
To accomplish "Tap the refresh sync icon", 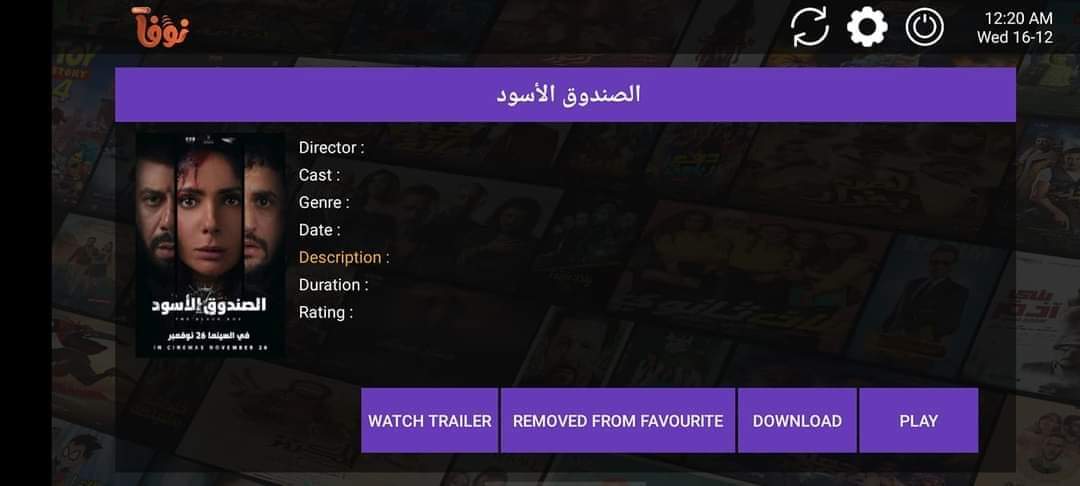I will [x=809, y=27].
